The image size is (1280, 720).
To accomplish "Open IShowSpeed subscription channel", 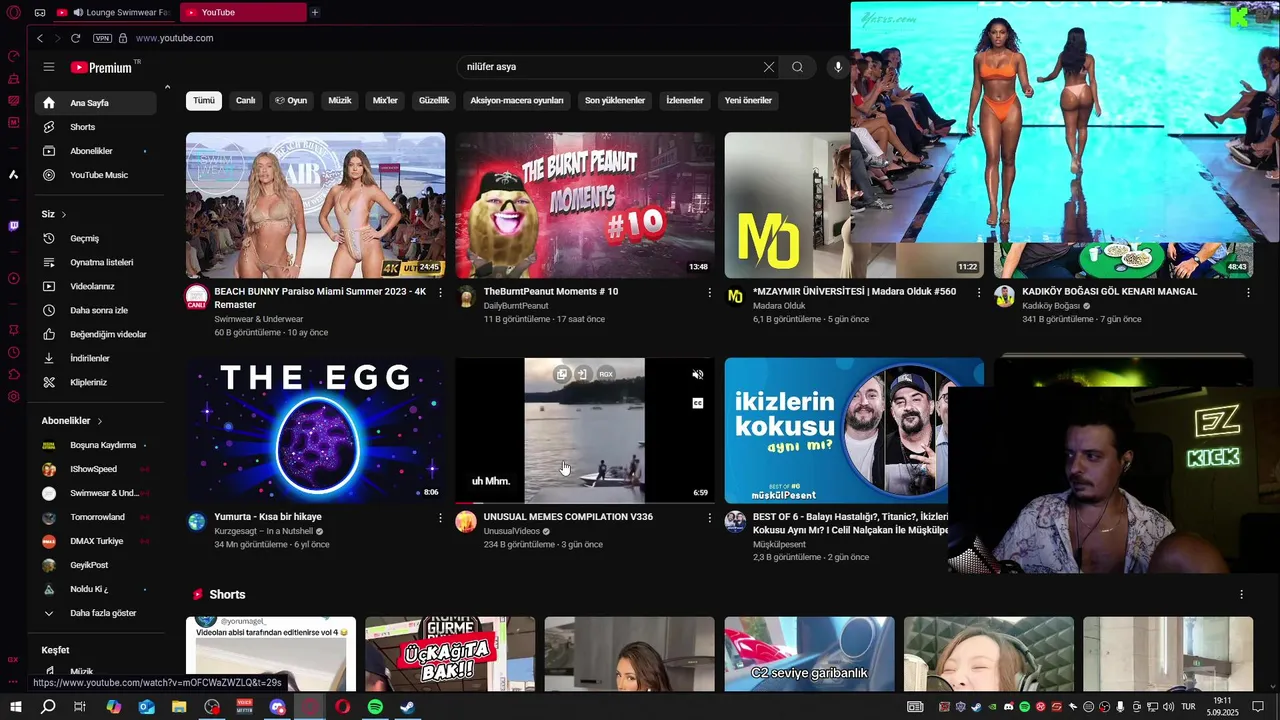I will (x=96, y=469).
